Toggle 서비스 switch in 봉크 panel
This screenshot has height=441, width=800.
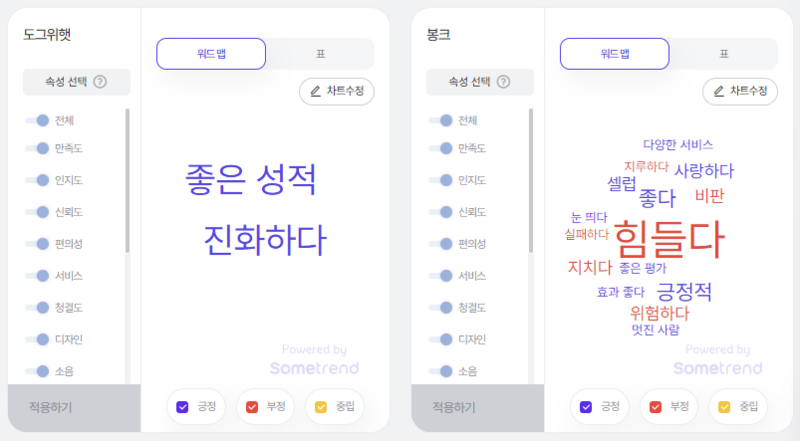coord(440,276)
